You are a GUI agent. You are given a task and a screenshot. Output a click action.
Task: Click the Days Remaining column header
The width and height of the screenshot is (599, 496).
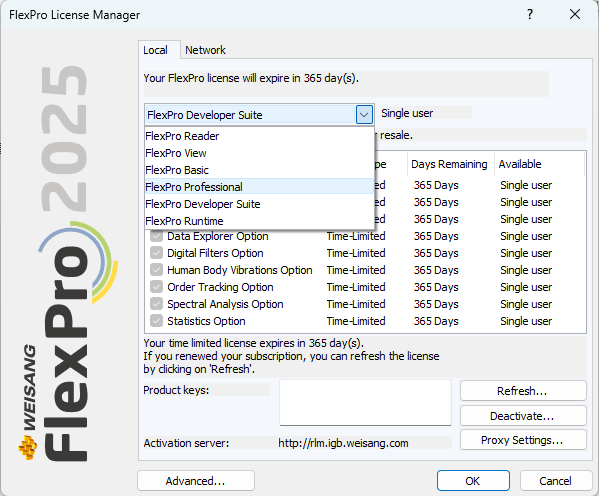click(x=450, y=164)
